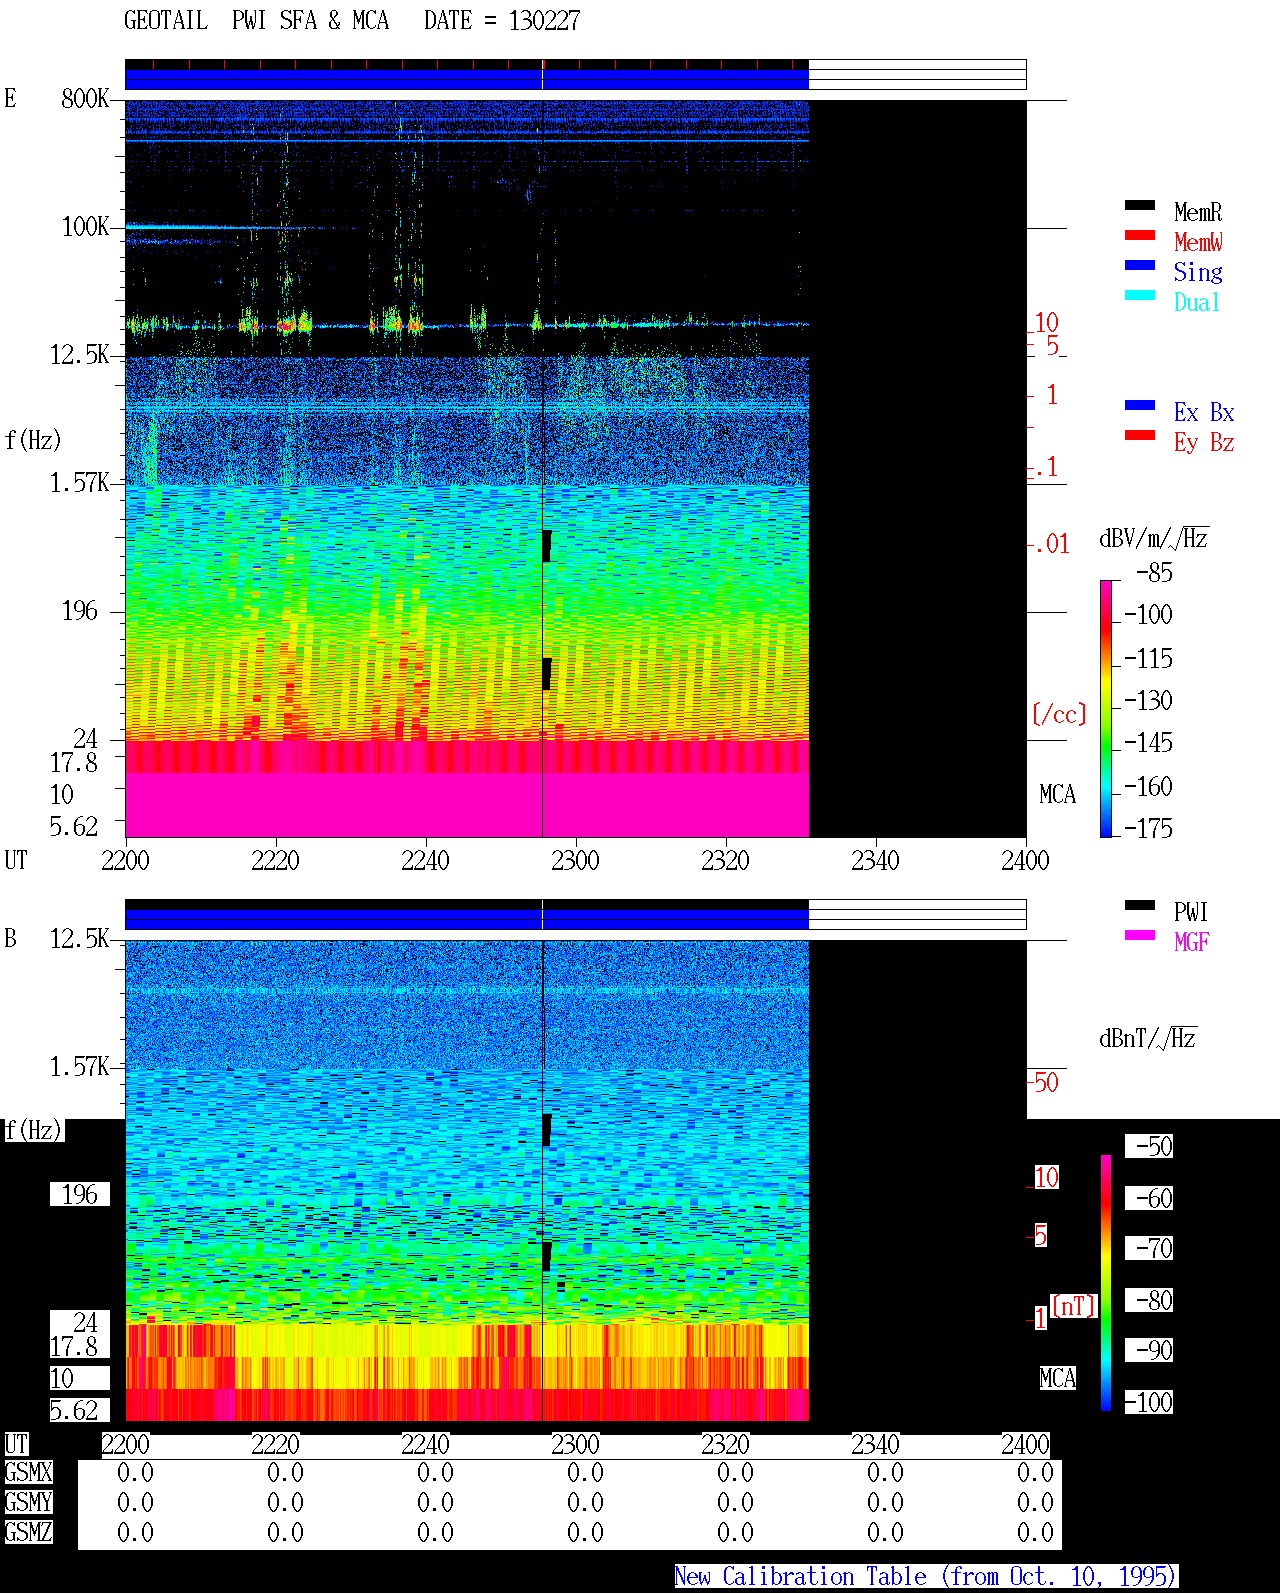This screenshot has width=1280, height=1593.
Task: Click the 'Ey Bz' legend label
Action: (1204, 442)
